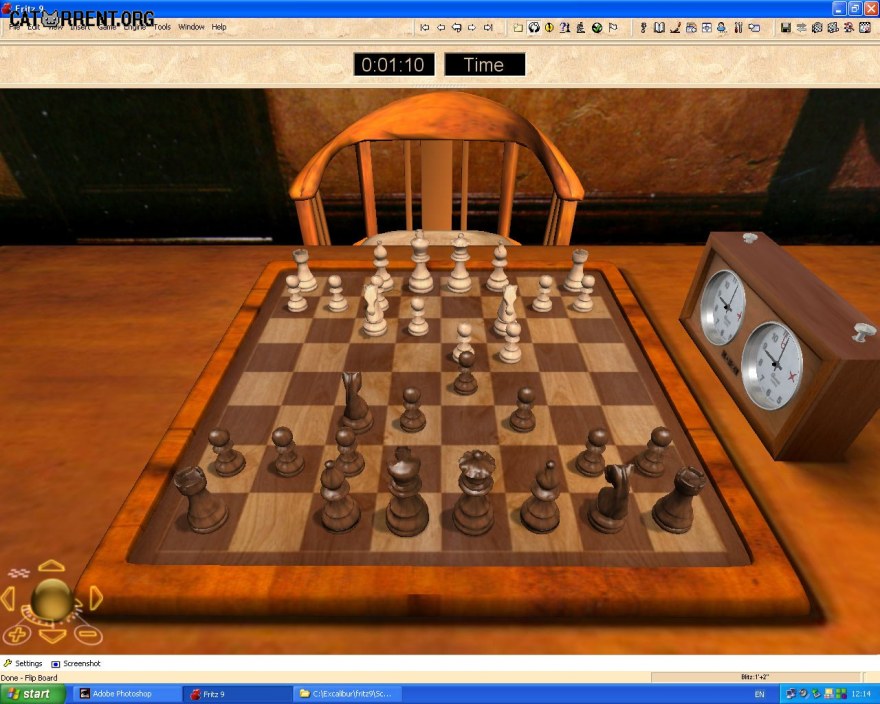Switch to Adobe Photoshop in taskbar
The image size is (880, 704).
[126, 694]
